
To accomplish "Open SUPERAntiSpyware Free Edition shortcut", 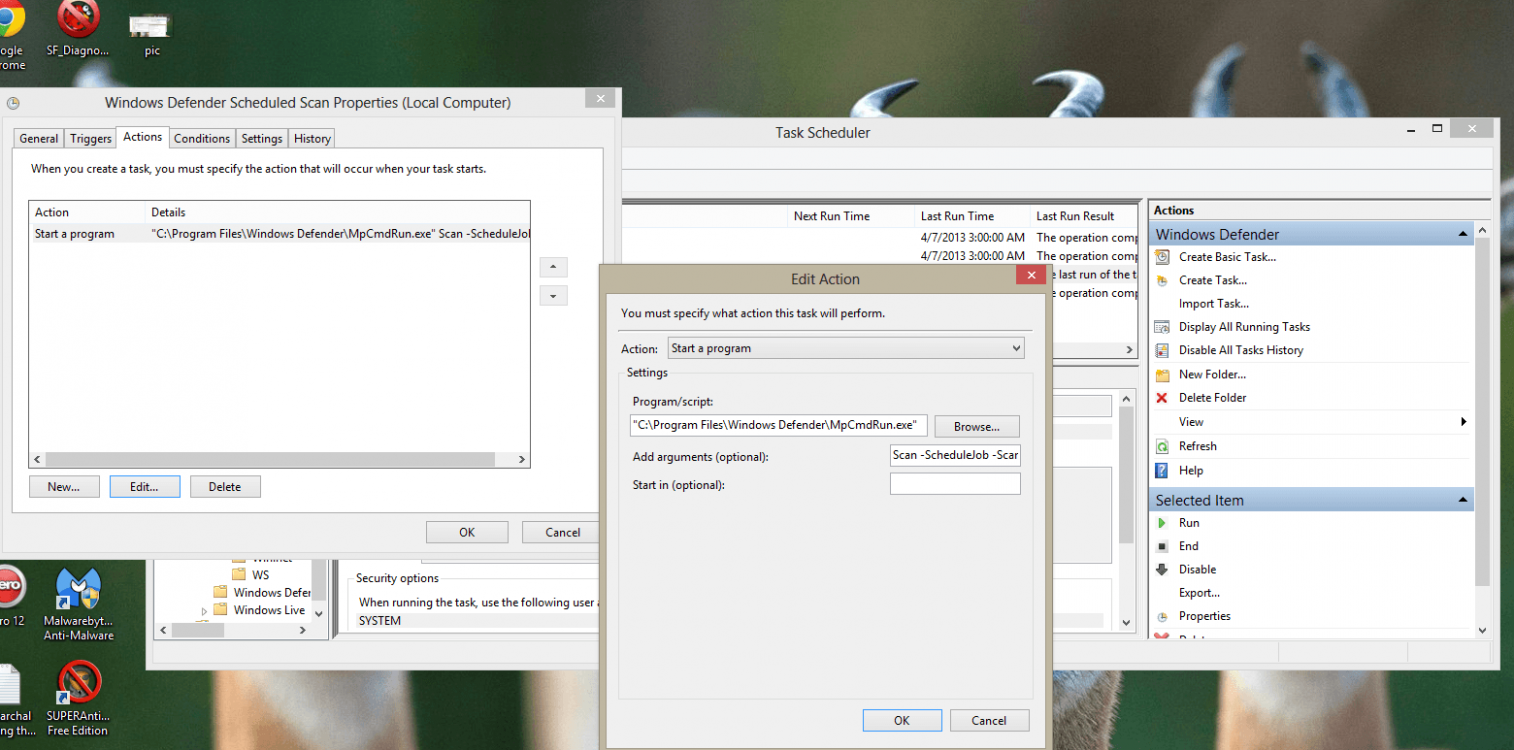I will [79, 698].
